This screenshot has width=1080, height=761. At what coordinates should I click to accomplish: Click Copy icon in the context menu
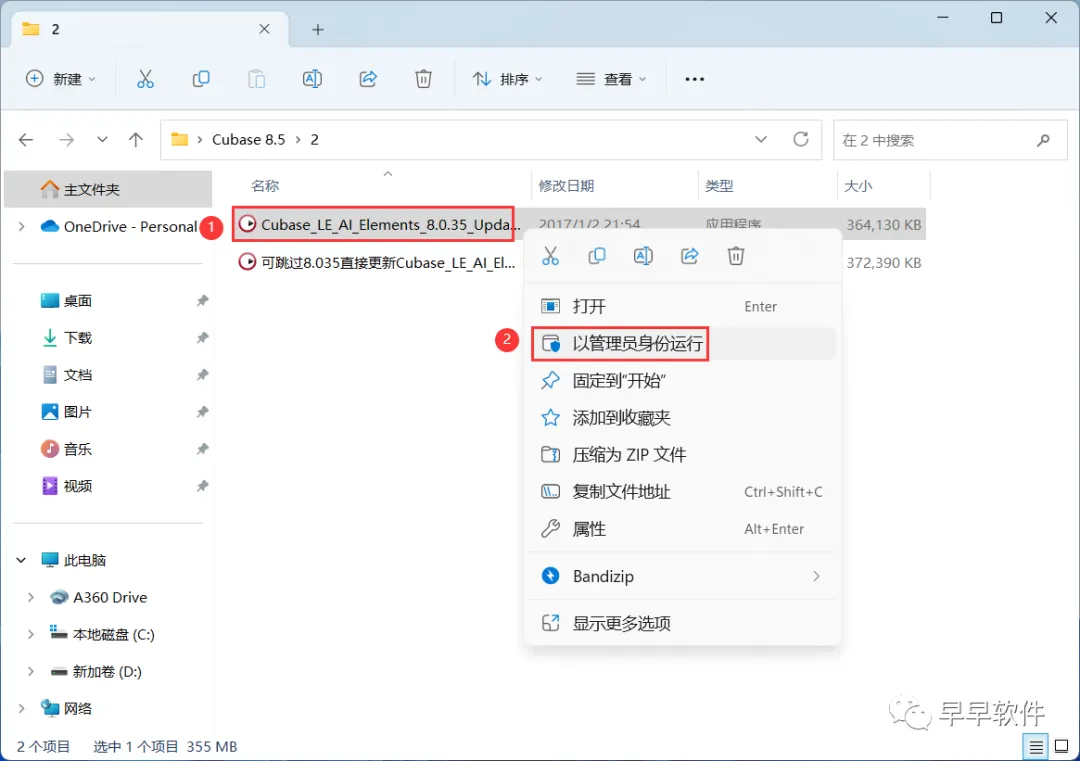pos(596,256)
